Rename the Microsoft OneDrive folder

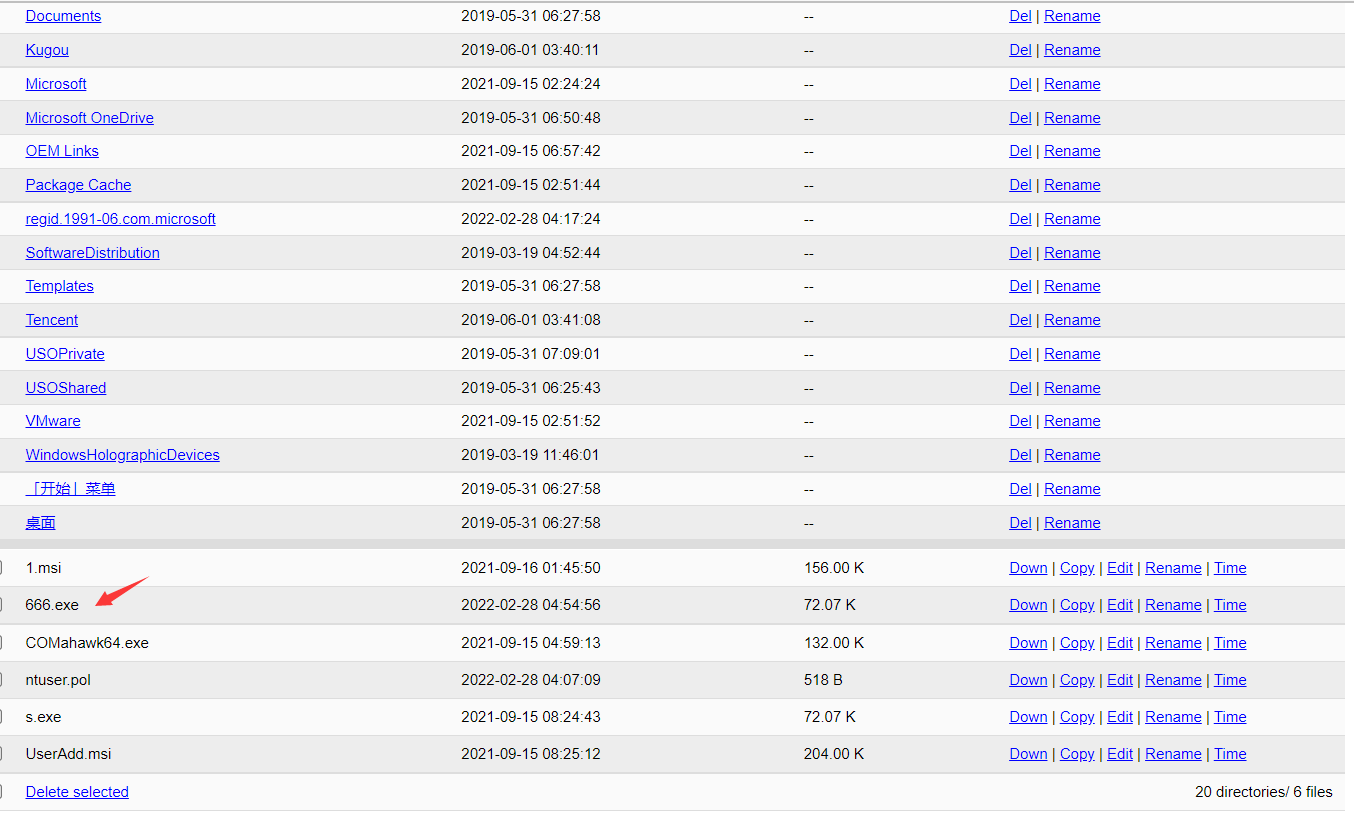coord(1072,118)
